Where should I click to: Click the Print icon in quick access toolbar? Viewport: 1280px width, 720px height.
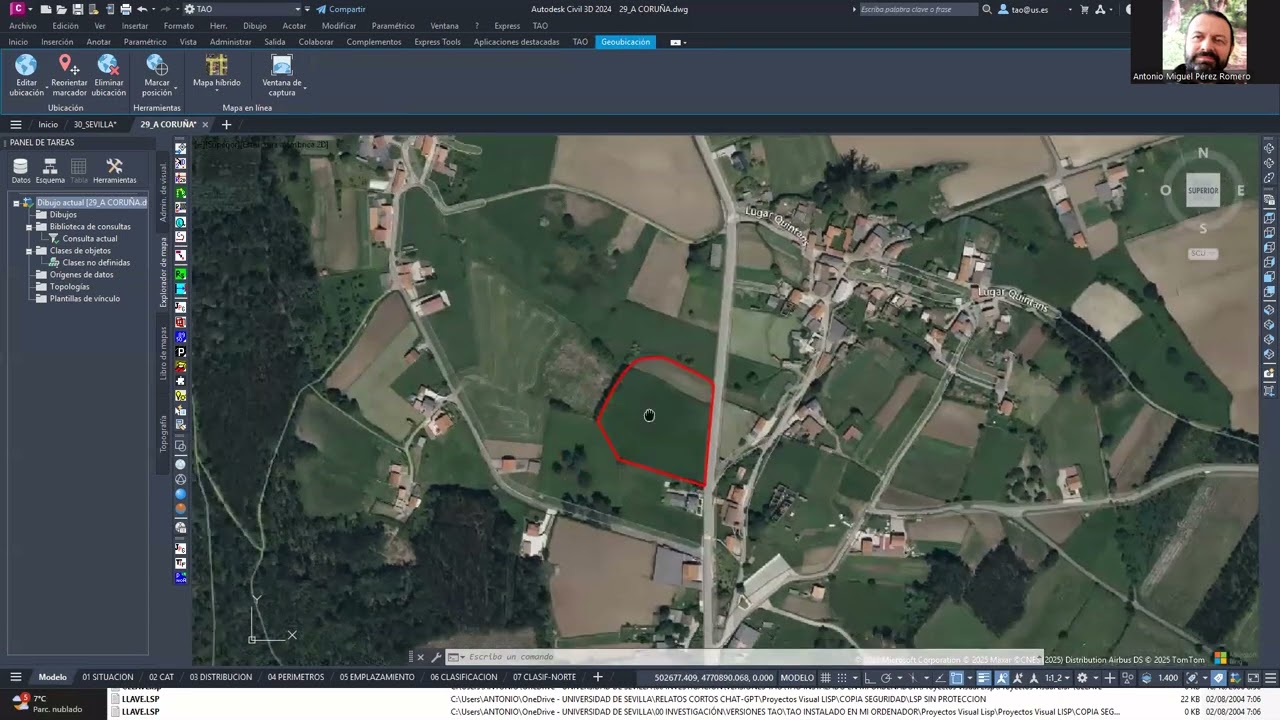point(126,9)
